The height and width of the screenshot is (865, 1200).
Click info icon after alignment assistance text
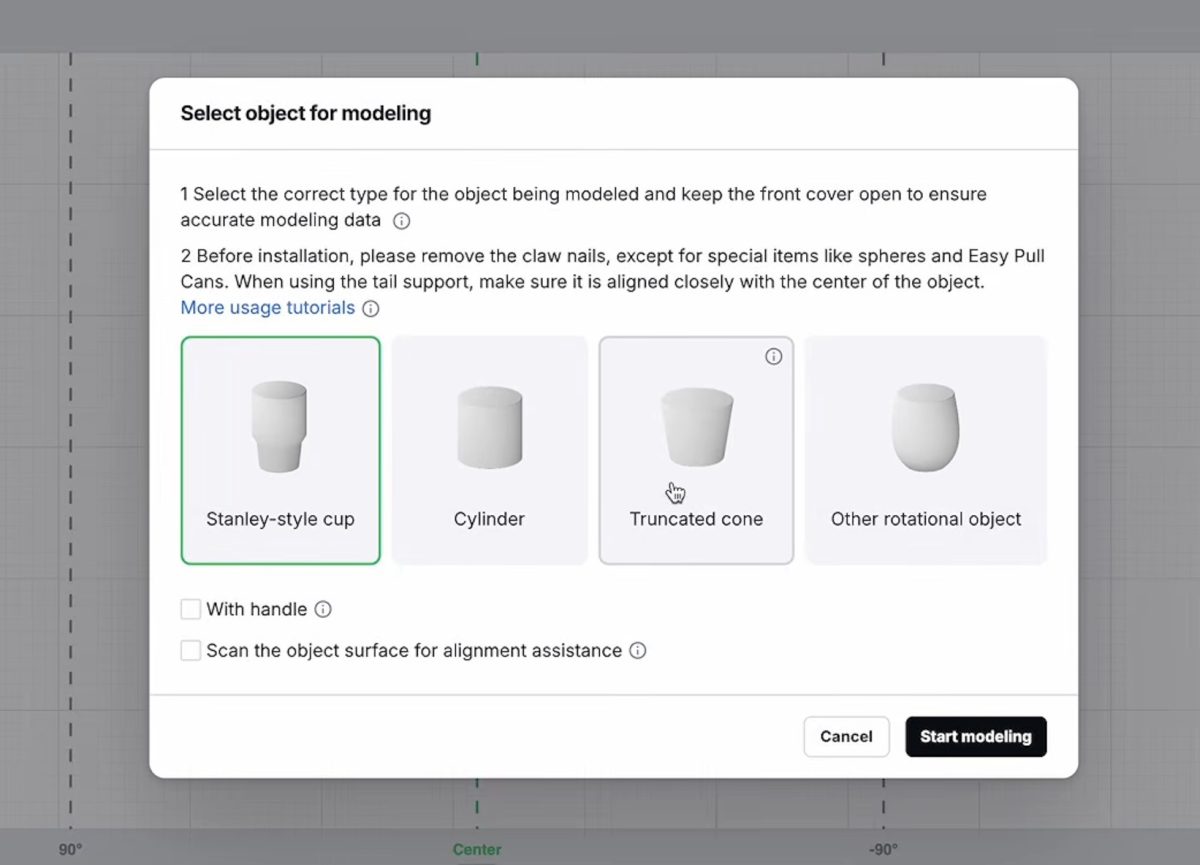[x=638, y=650]
